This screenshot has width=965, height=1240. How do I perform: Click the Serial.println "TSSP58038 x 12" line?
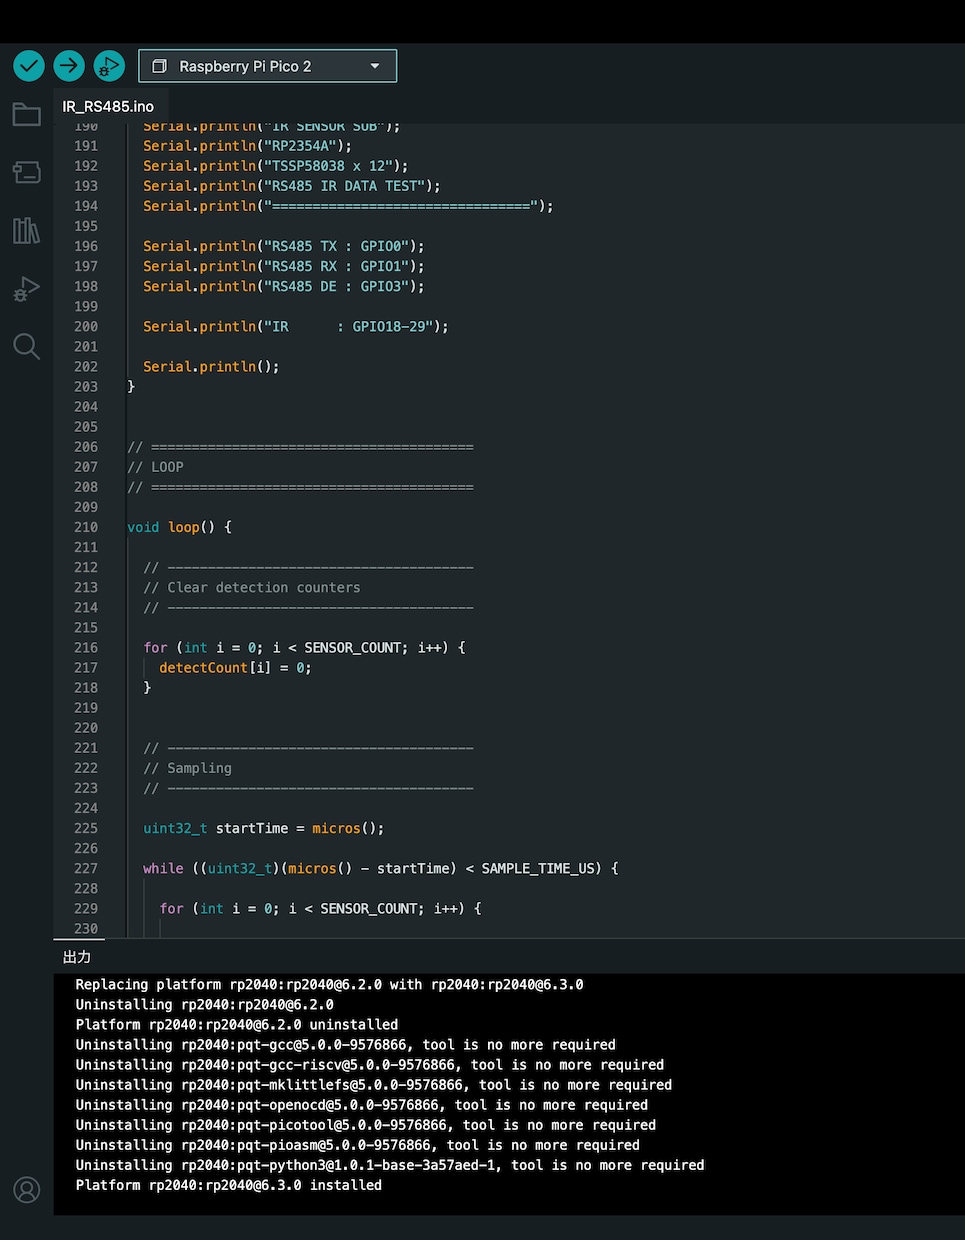[275, 166]
